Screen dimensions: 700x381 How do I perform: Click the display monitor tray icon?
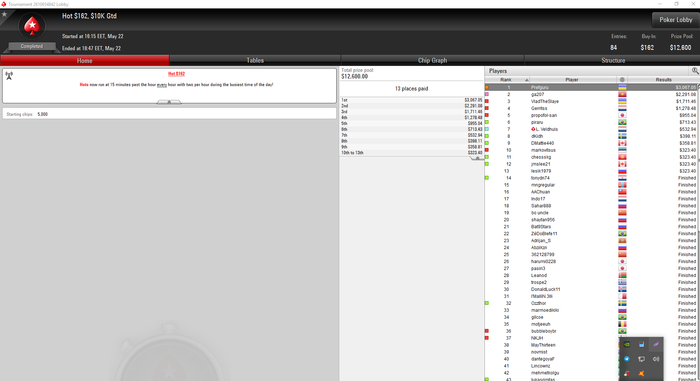tap(642, 359)
